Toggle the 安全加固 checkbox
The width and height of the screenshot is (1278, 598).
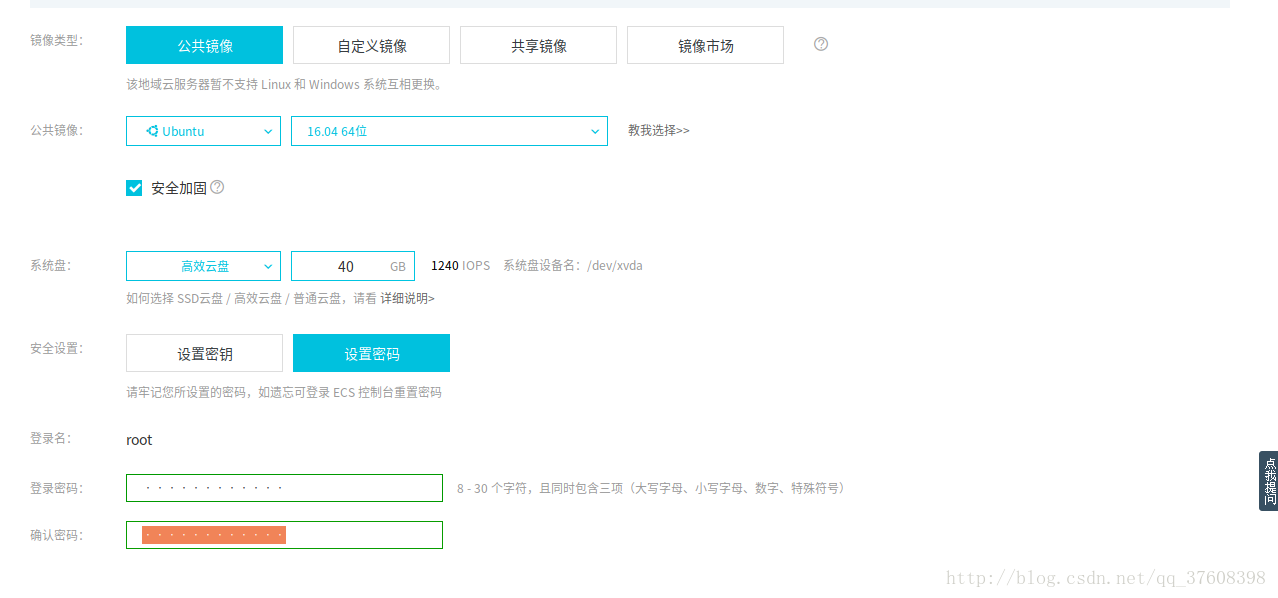pos(134,188)
